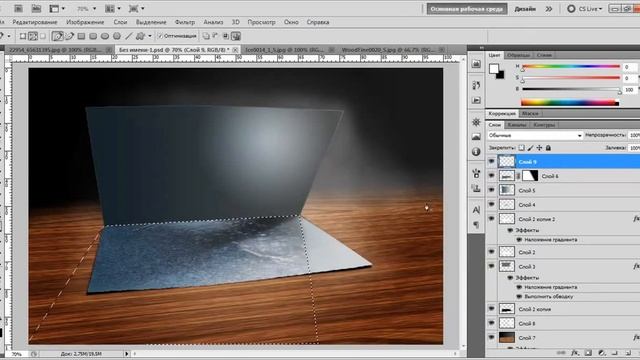Hide layer Слой 2 копия 2
This screenshot has width=640, height=360.
click(491, 219)
